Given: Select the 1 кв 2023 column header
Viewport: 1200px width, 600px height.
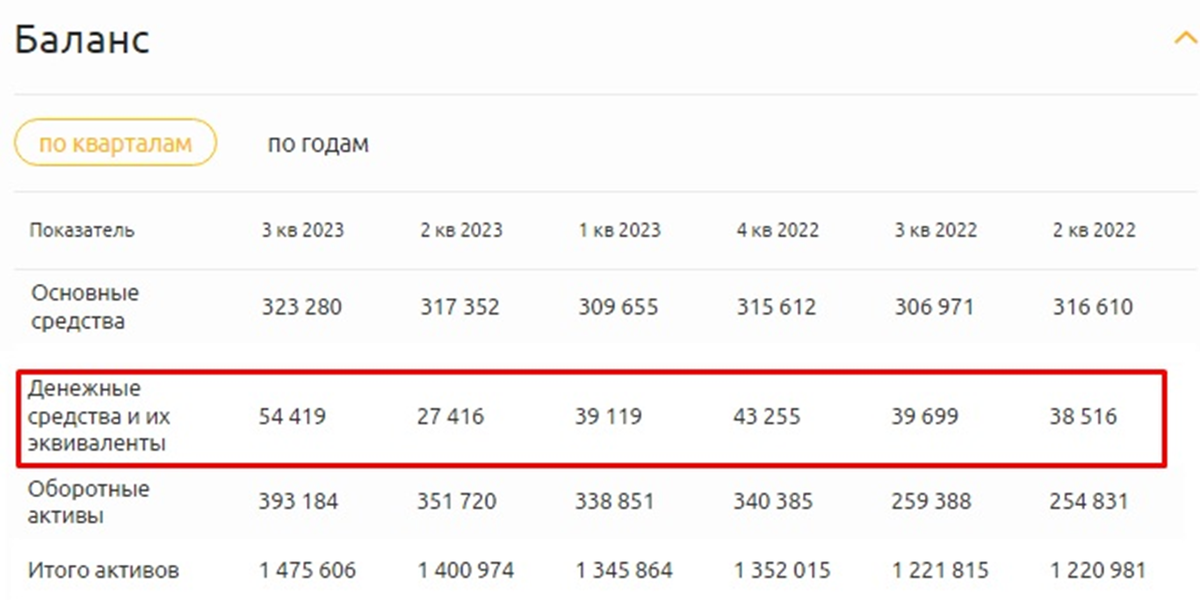Looking at the screenshot, I should pyautogui.click(x=617, y=229).
